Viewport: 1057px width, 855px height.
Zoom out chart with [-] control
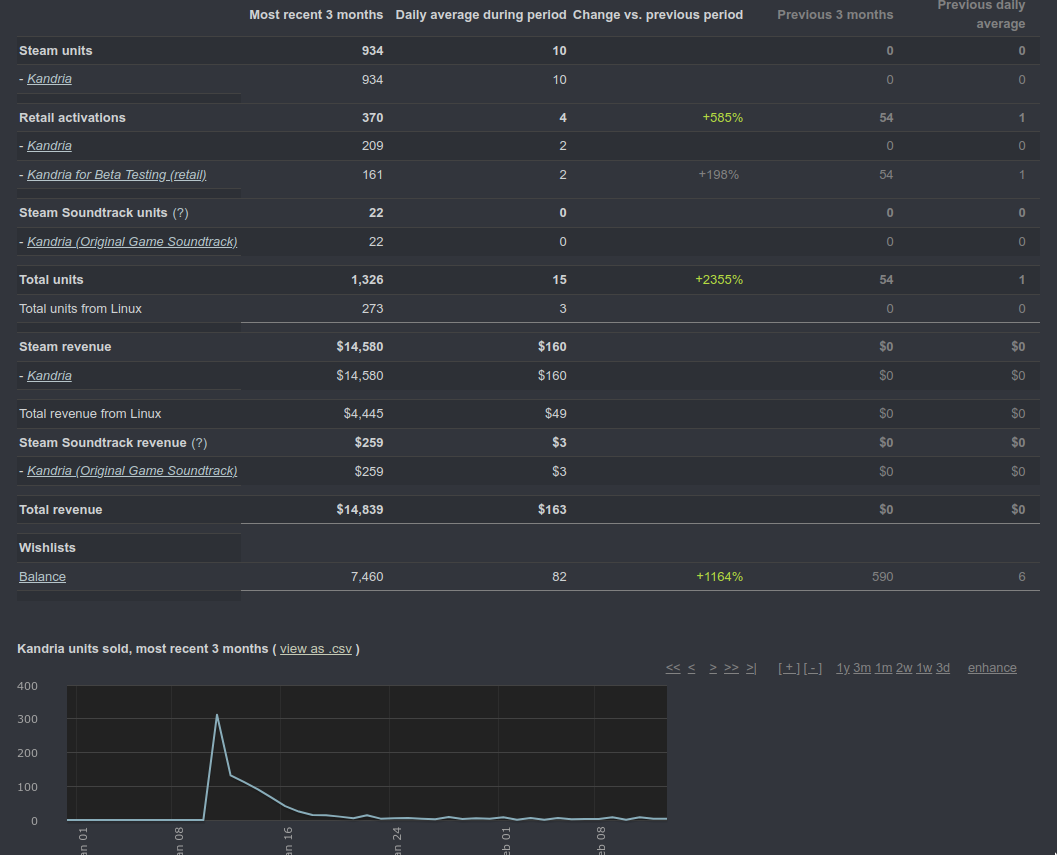coord(813,668)
